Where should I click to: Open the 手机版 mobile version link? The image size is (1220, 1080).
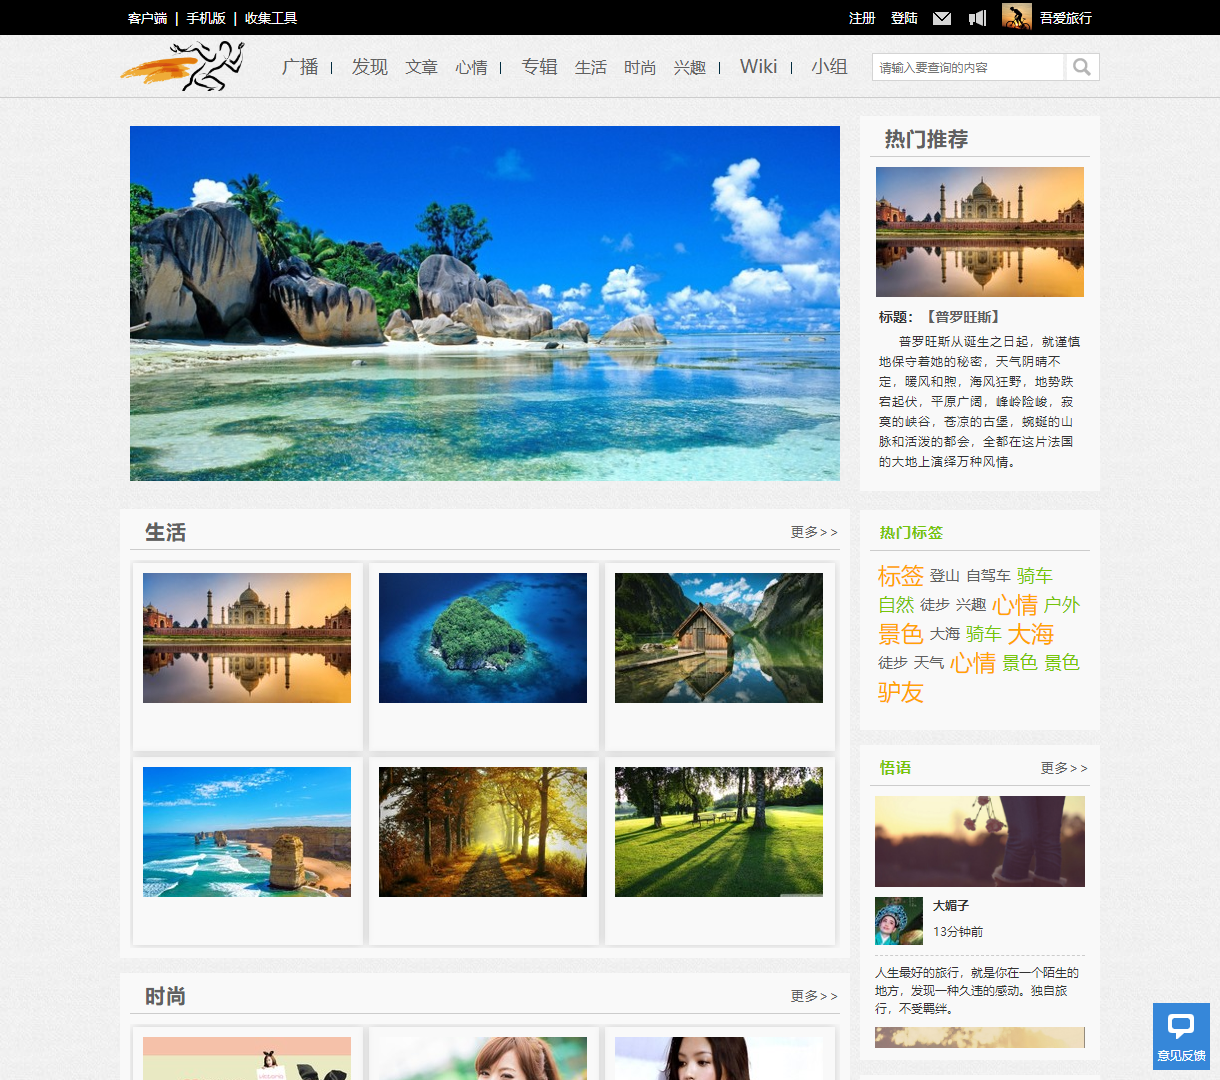point(205,17)
